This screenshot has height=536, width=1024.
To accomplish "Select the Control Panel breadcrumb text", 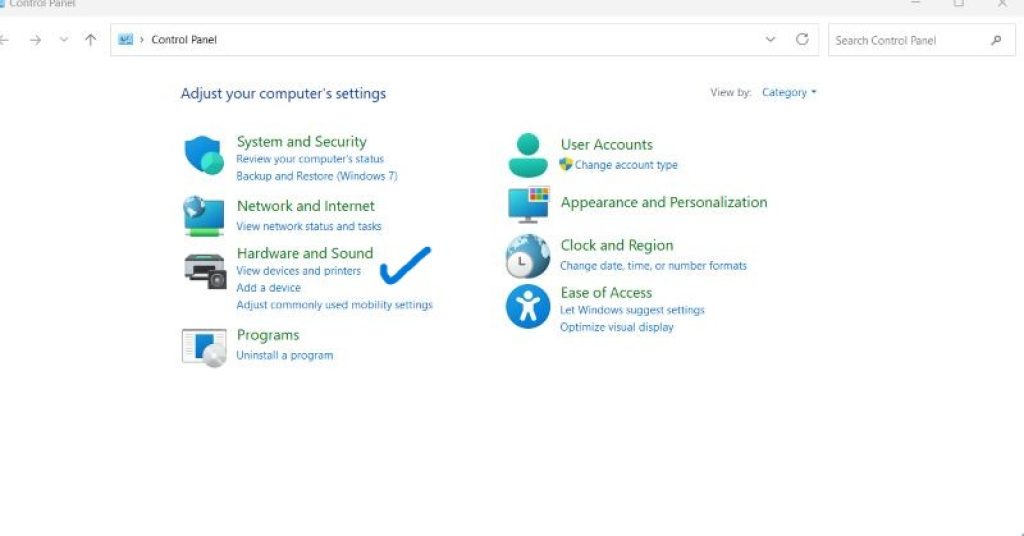I will click(184, 40).
